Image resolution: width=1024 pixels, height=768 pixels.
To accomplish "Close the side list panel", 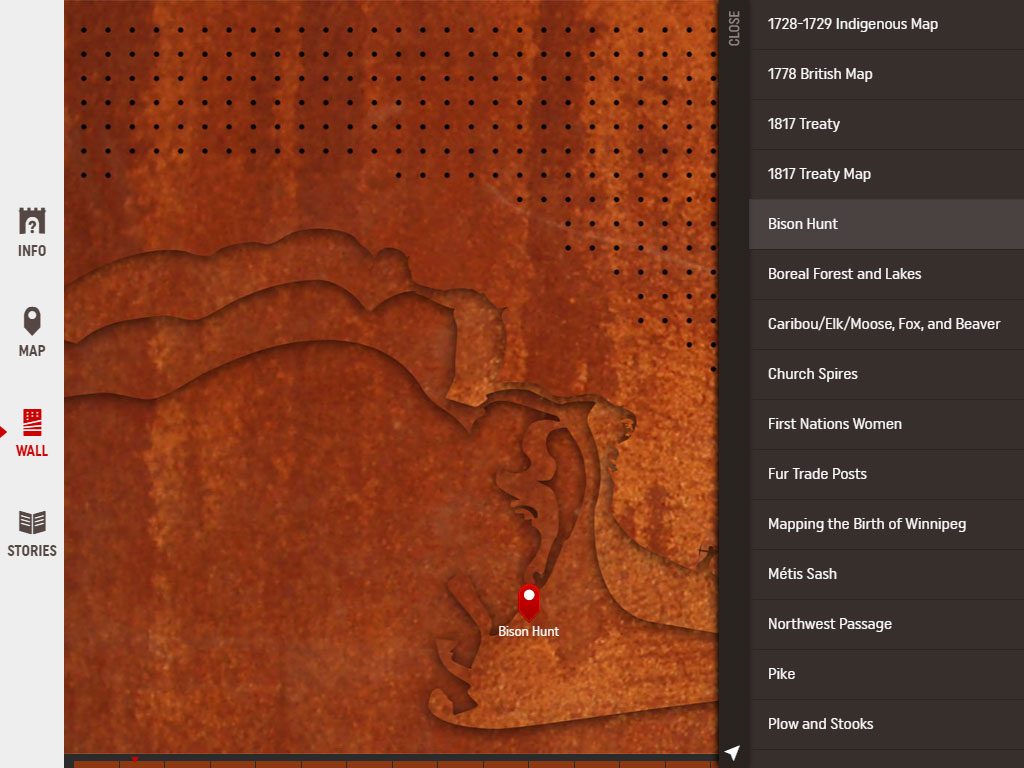I will click(x=734, y=28).
